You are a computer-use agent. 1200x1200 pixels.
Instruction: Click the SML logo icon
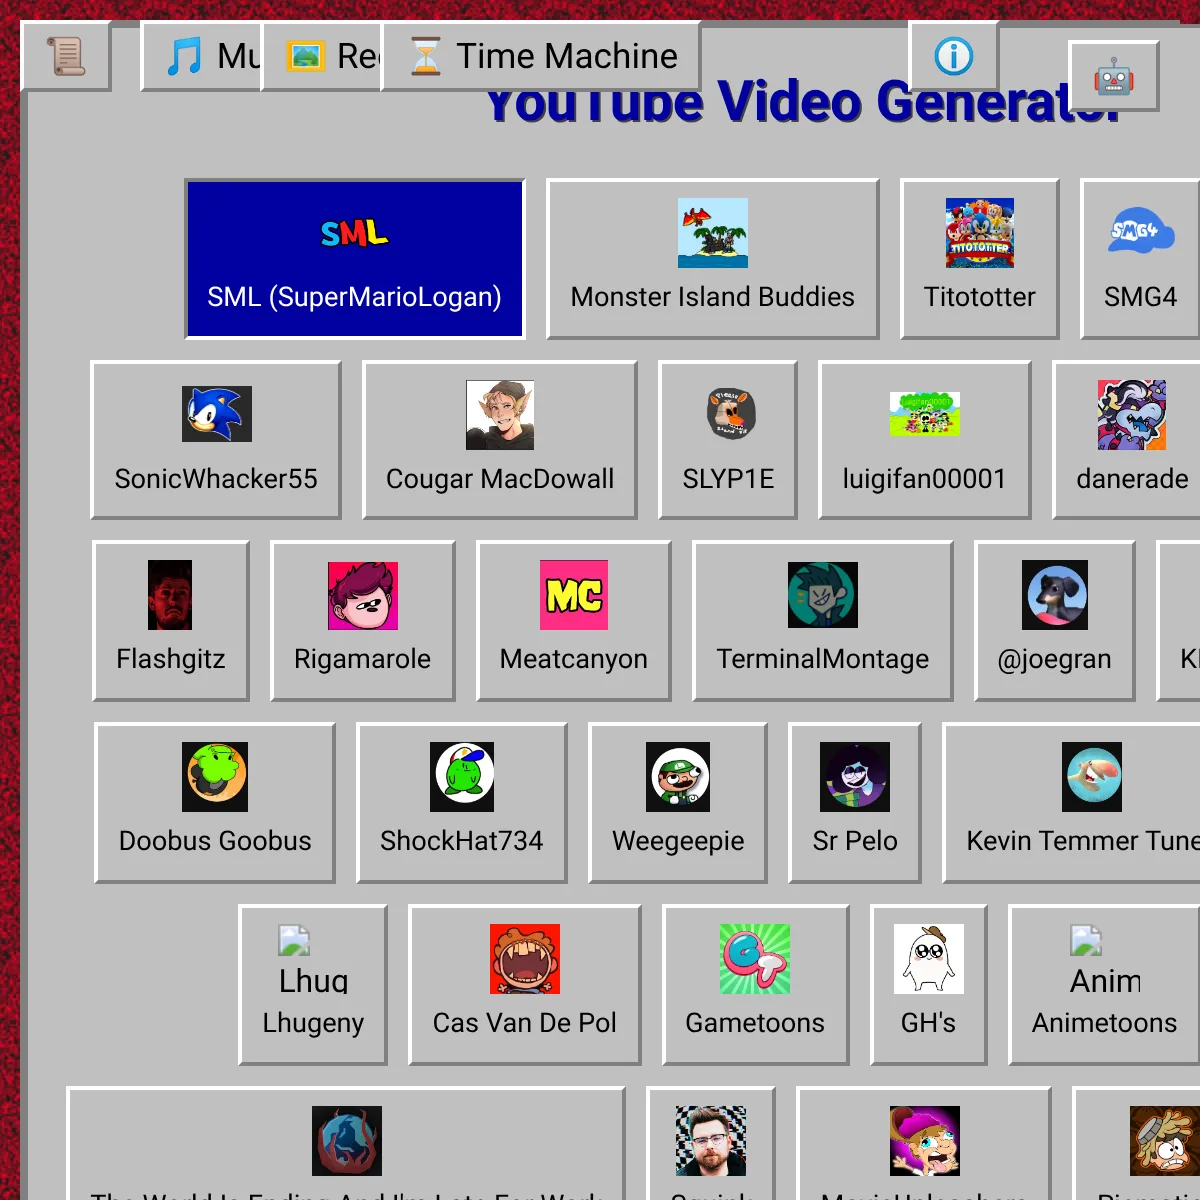click(x=355, y=233)
